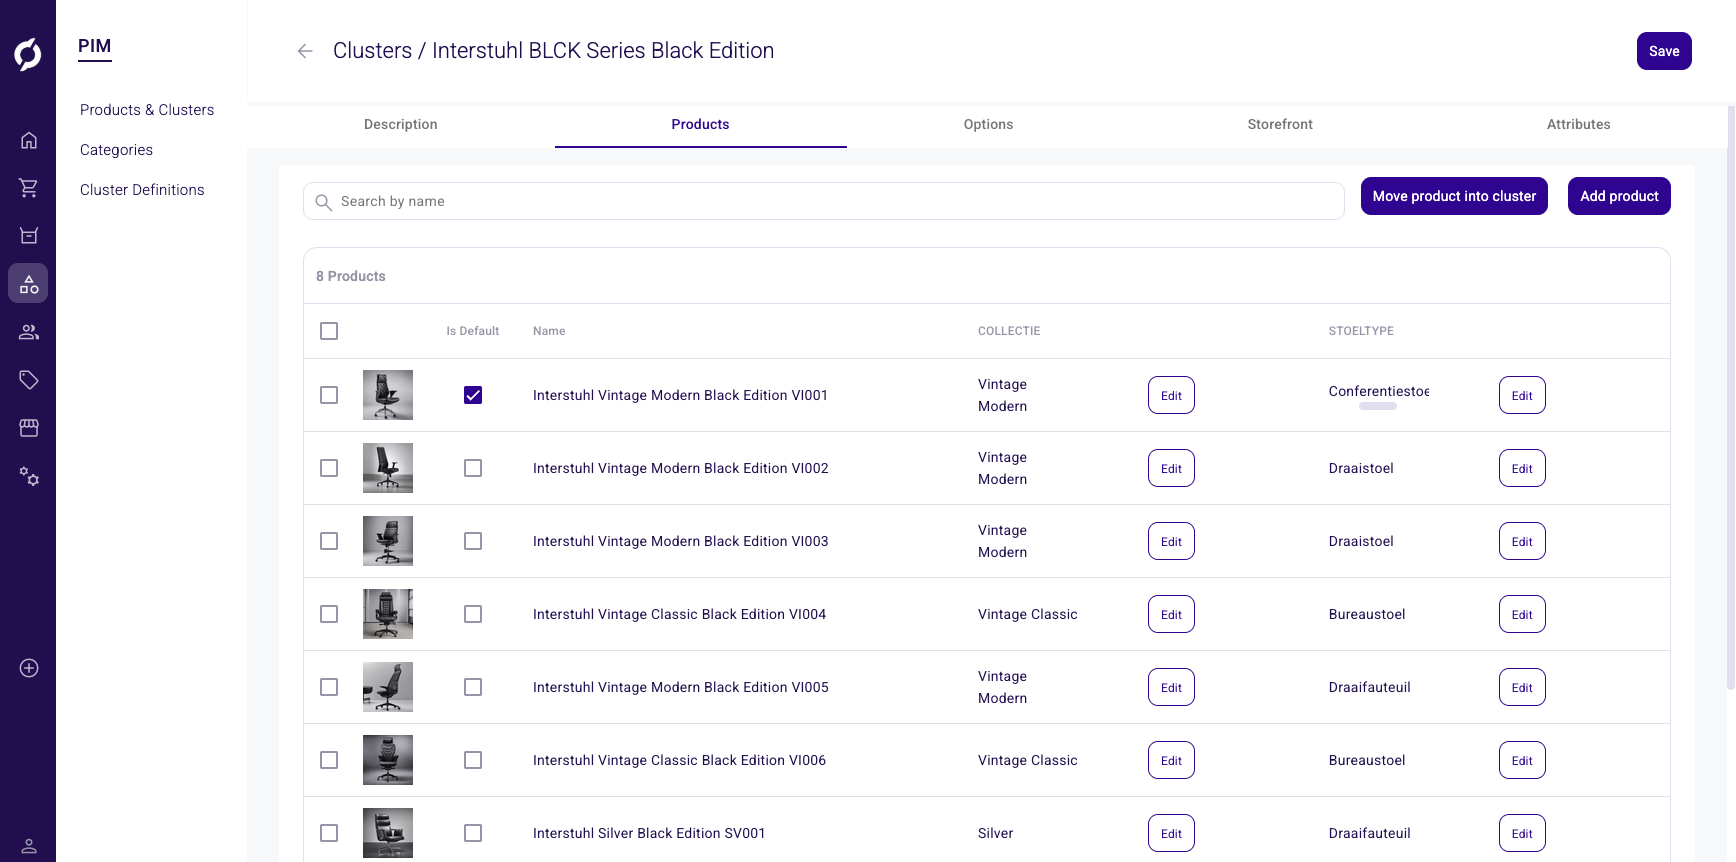Image resolution: width=1736 pixels, height=862 pixels.
Task: Click Move product into cluster
Action: click(x=1454, y=196)
